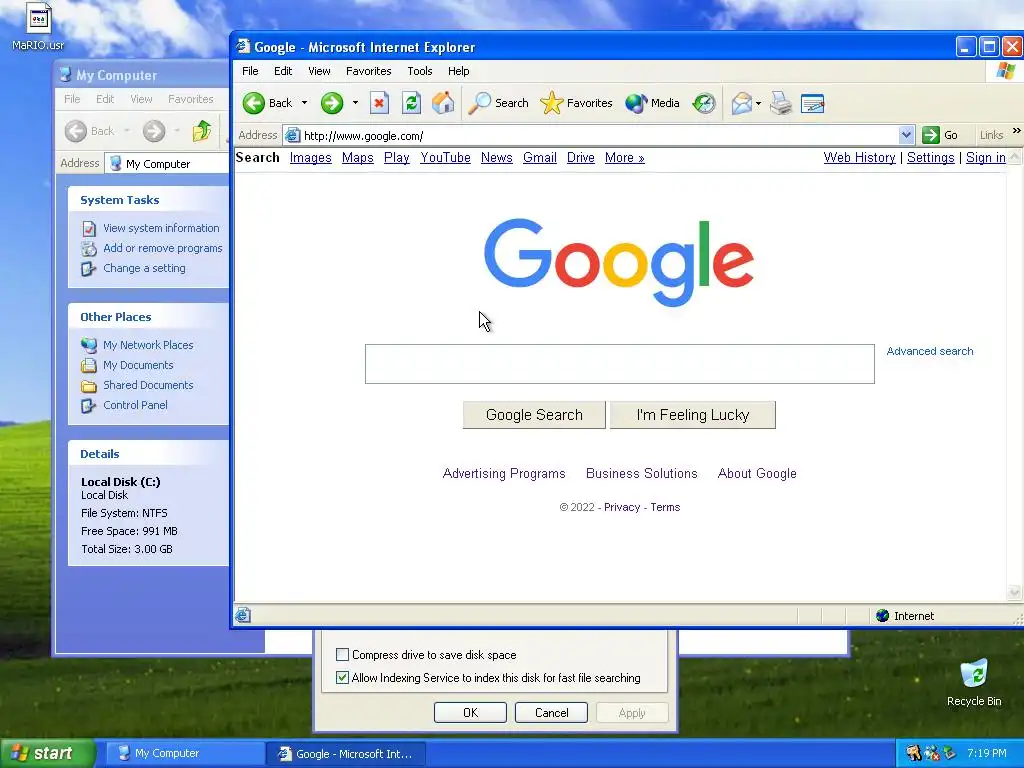Click the Up folder icon in My Computer
The image size is (1024, 768).
(x=202, y=131)
